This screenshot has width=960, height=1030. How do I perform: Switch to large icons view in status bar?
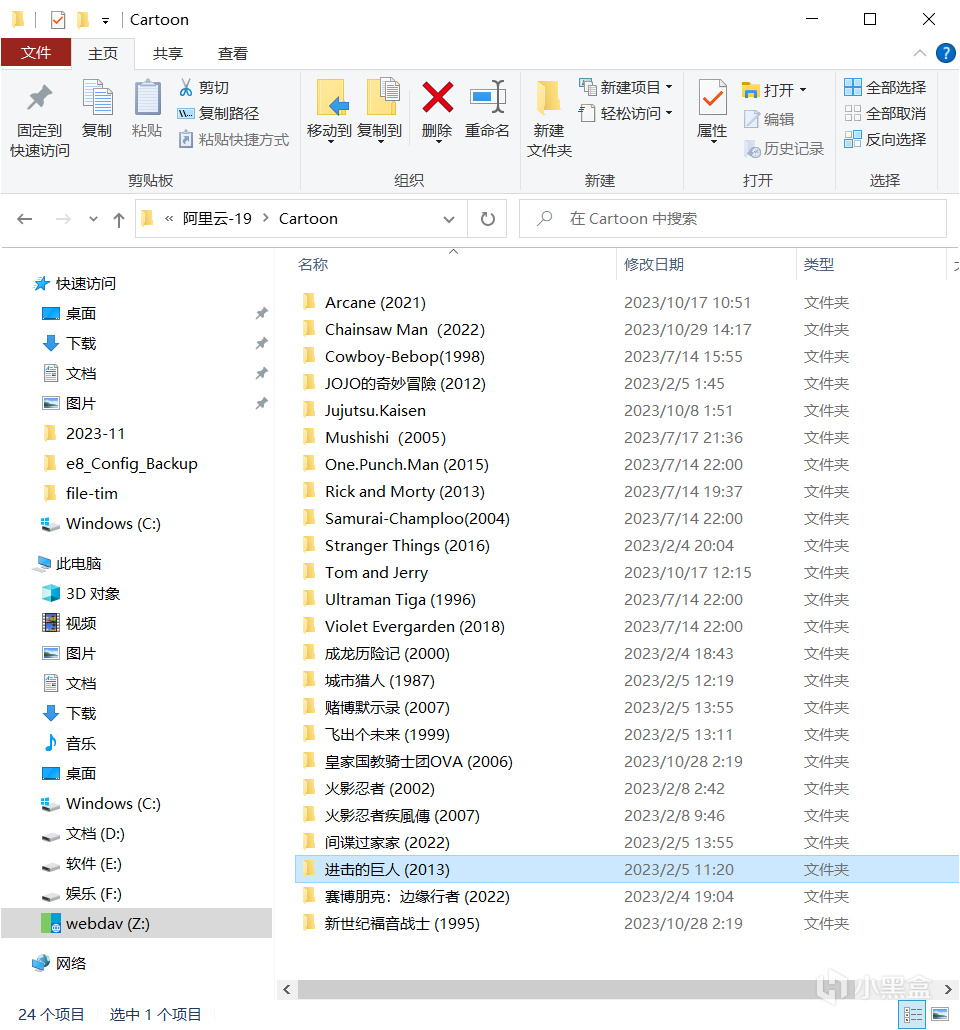pos(940,1015)
